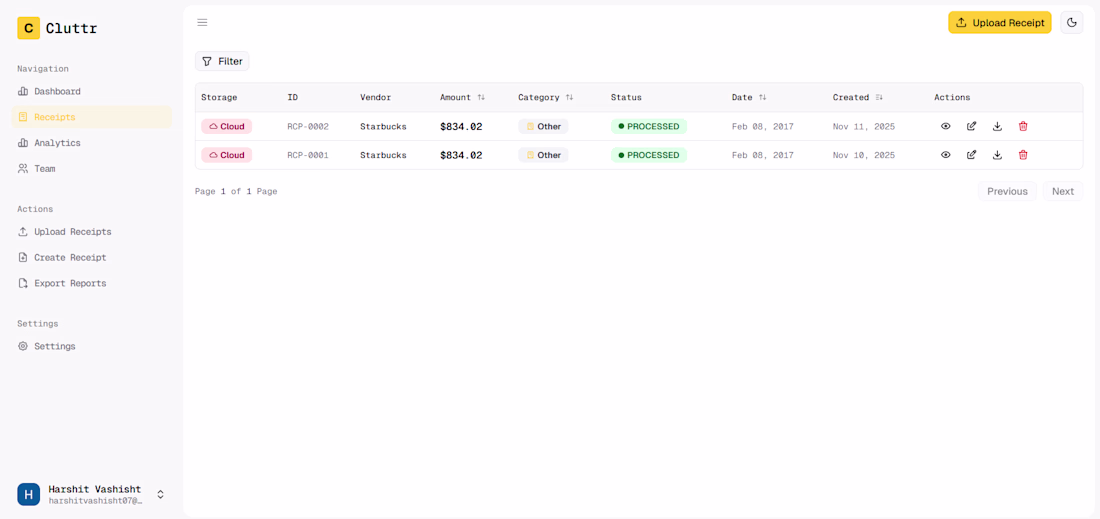Open Export Reports from the sidebar
The width and height of the screenshot is (1100, 519).
pos(91,283)
